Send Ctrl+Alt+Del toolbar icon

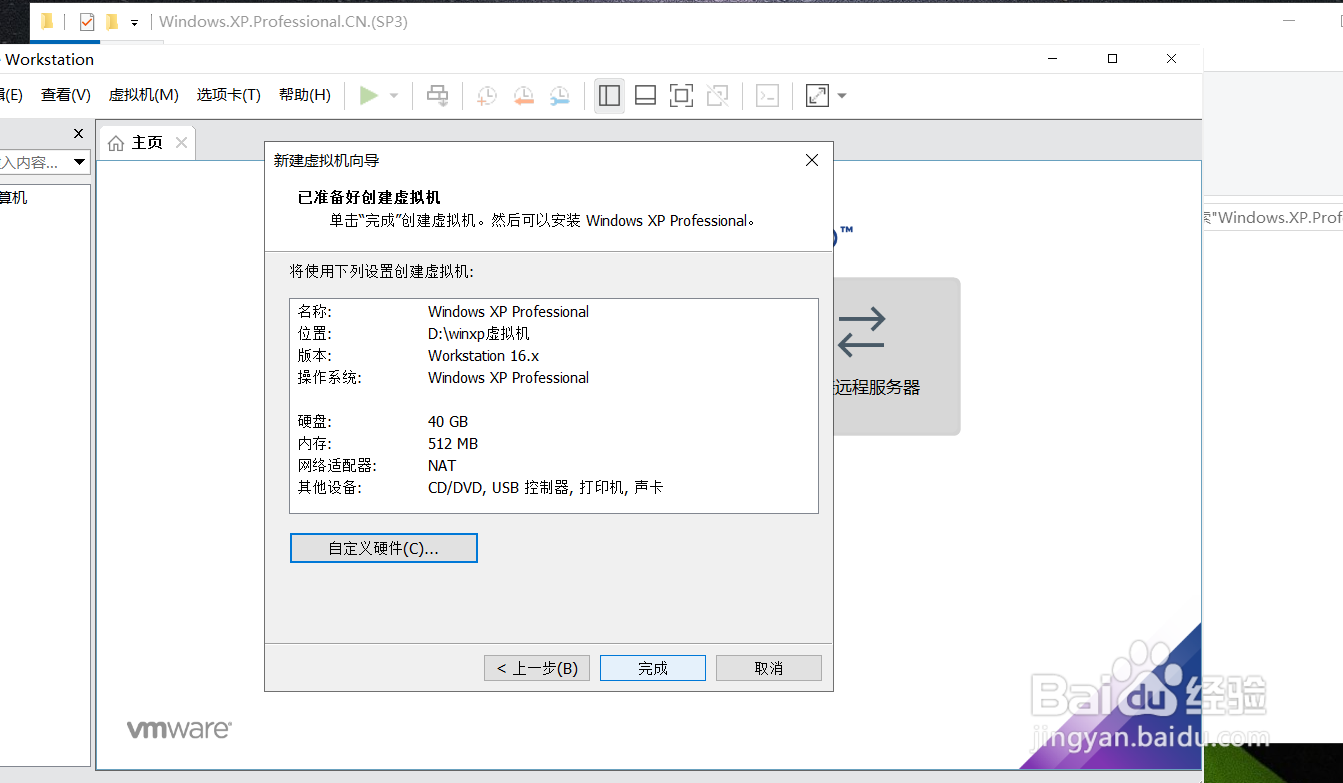pyautogui.click(x=437, y=96)
